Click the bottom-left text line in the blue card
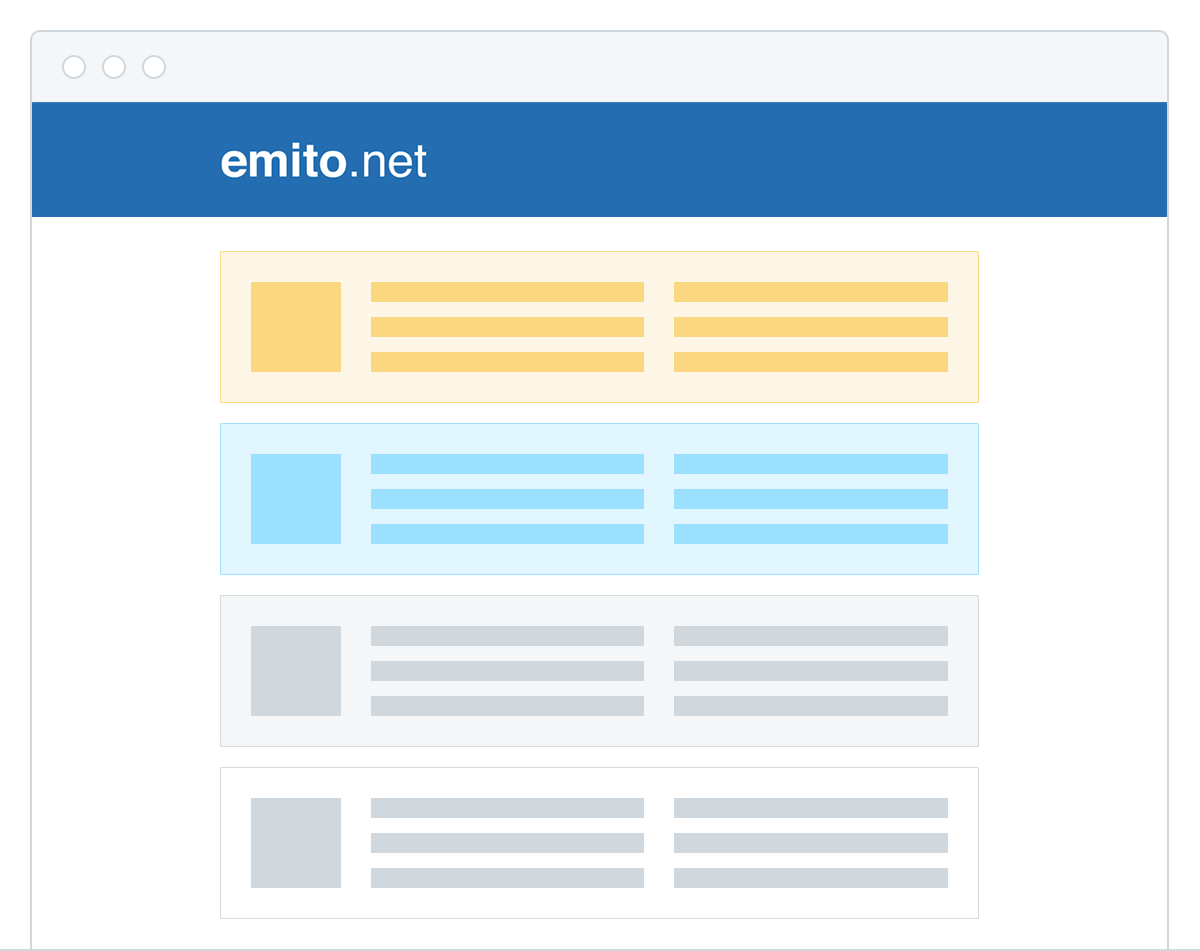The image size is (1200, 951). [507, 534]
